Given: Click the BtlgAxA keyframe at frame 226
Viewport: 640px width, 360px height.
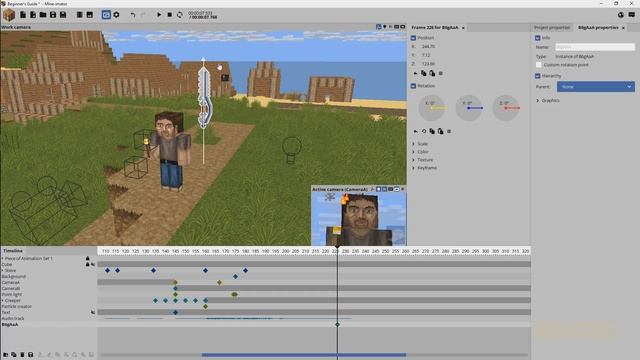Looking at the screenshot, I should click(337, 324).
